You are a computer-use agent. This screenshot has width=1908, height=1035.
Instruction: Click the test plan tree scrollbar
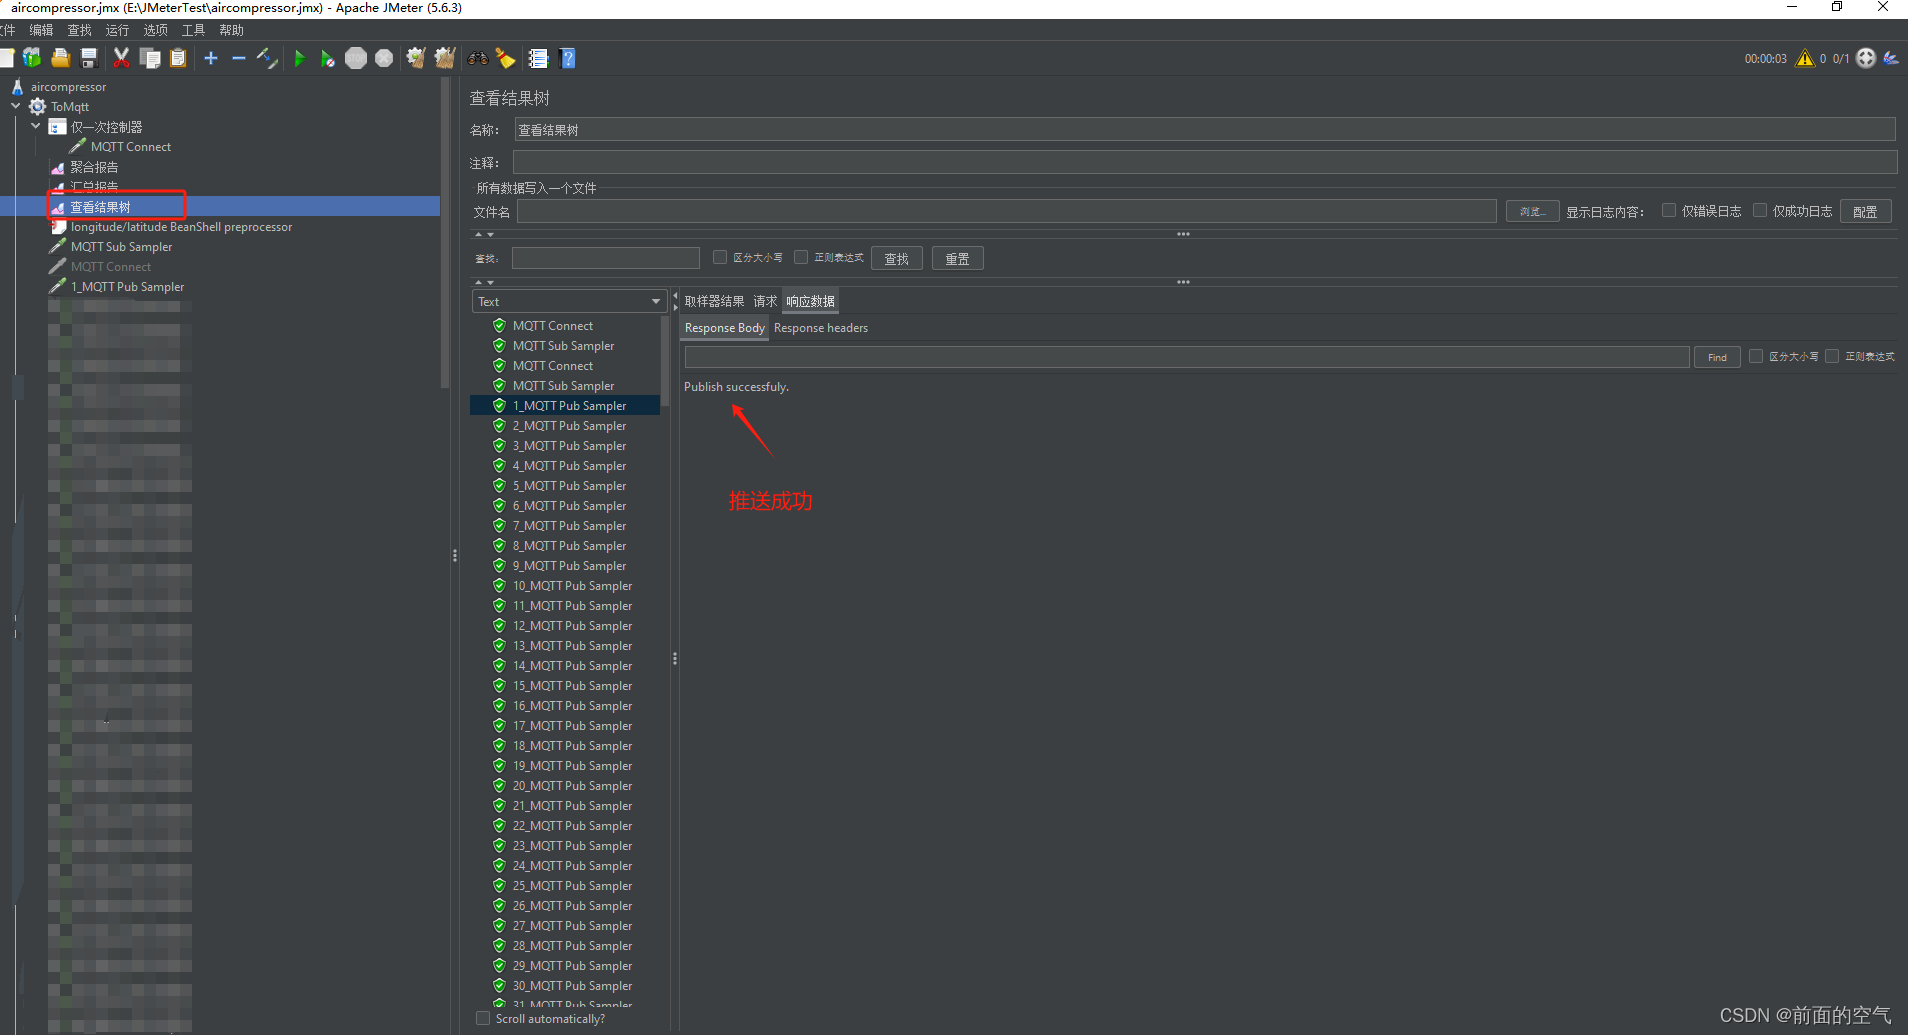coord(445,231)
